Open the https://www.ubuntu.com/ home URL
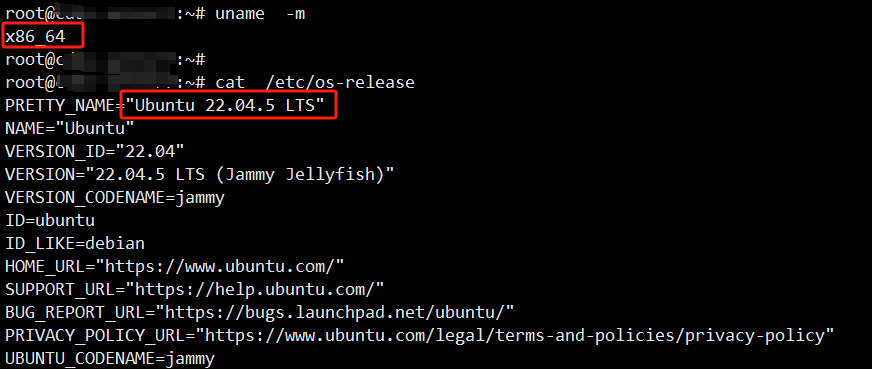Viewport: 872px width, 369px height. tap(220, 266)
